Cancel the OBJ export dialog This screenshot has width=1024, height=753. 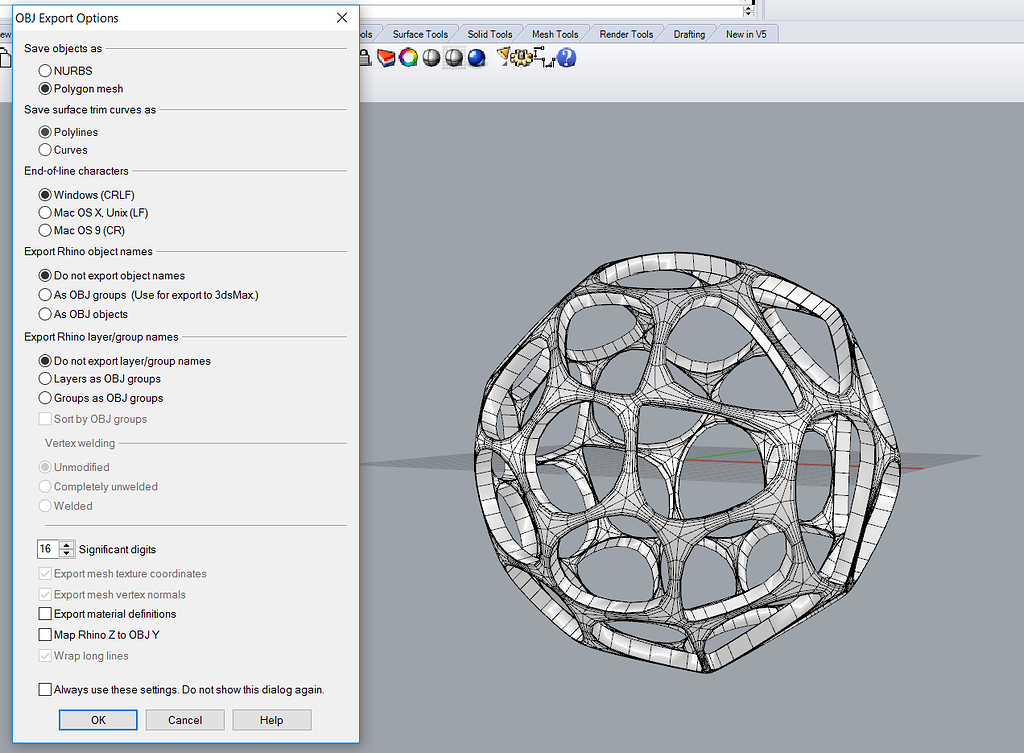click(184, 719)
